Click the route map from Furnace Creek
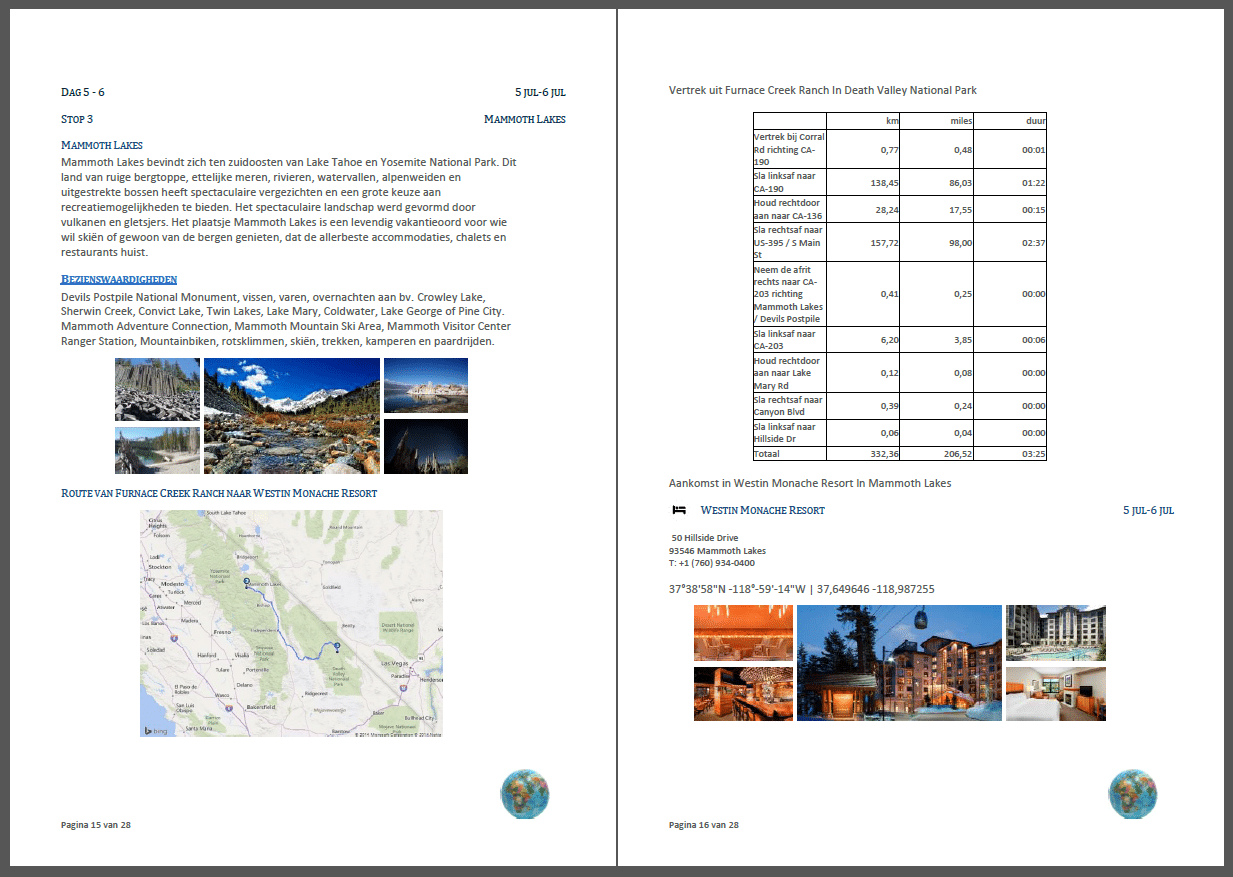The height and width of the screenshot is (877, 1233). click(x=291, y=624)
